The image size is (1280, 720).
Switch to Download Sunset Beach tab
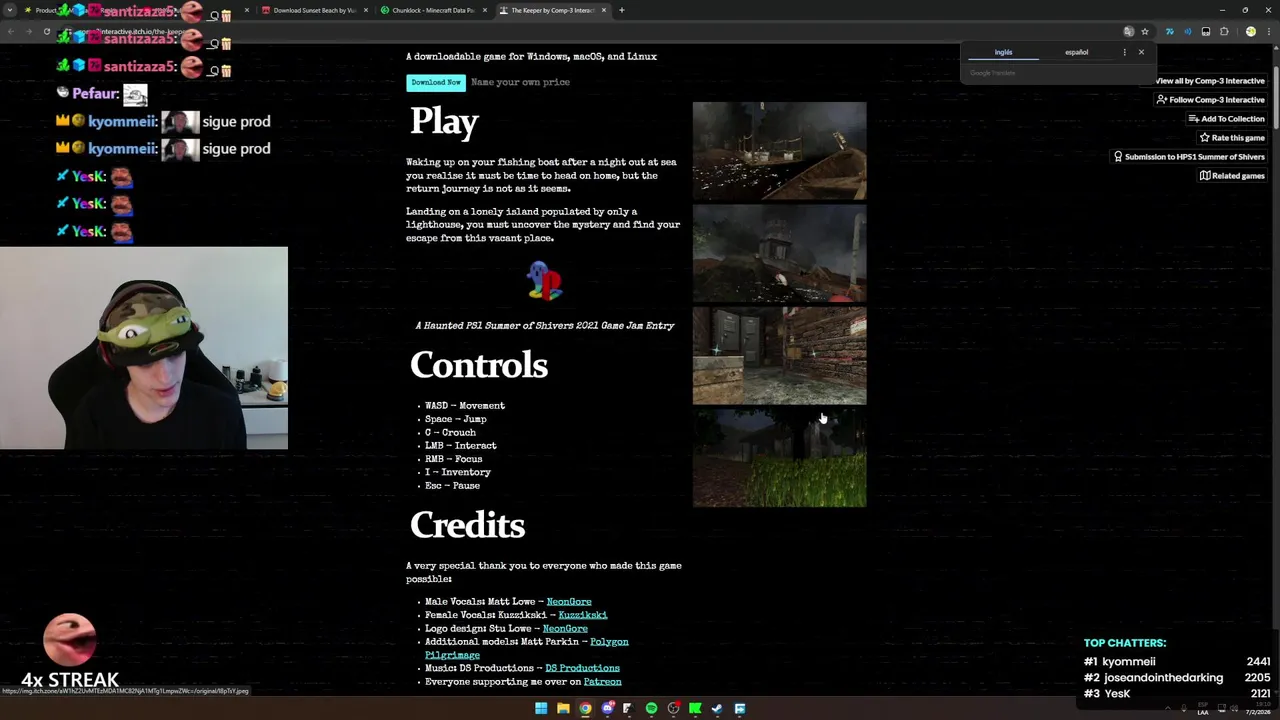pyautogui.click(x=314, y=10)
